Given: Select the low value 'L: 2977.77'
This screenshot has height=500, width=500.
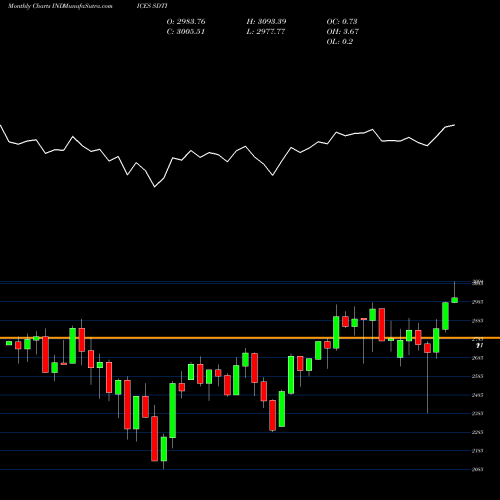Looking at the screenshot, I should 266,32.
